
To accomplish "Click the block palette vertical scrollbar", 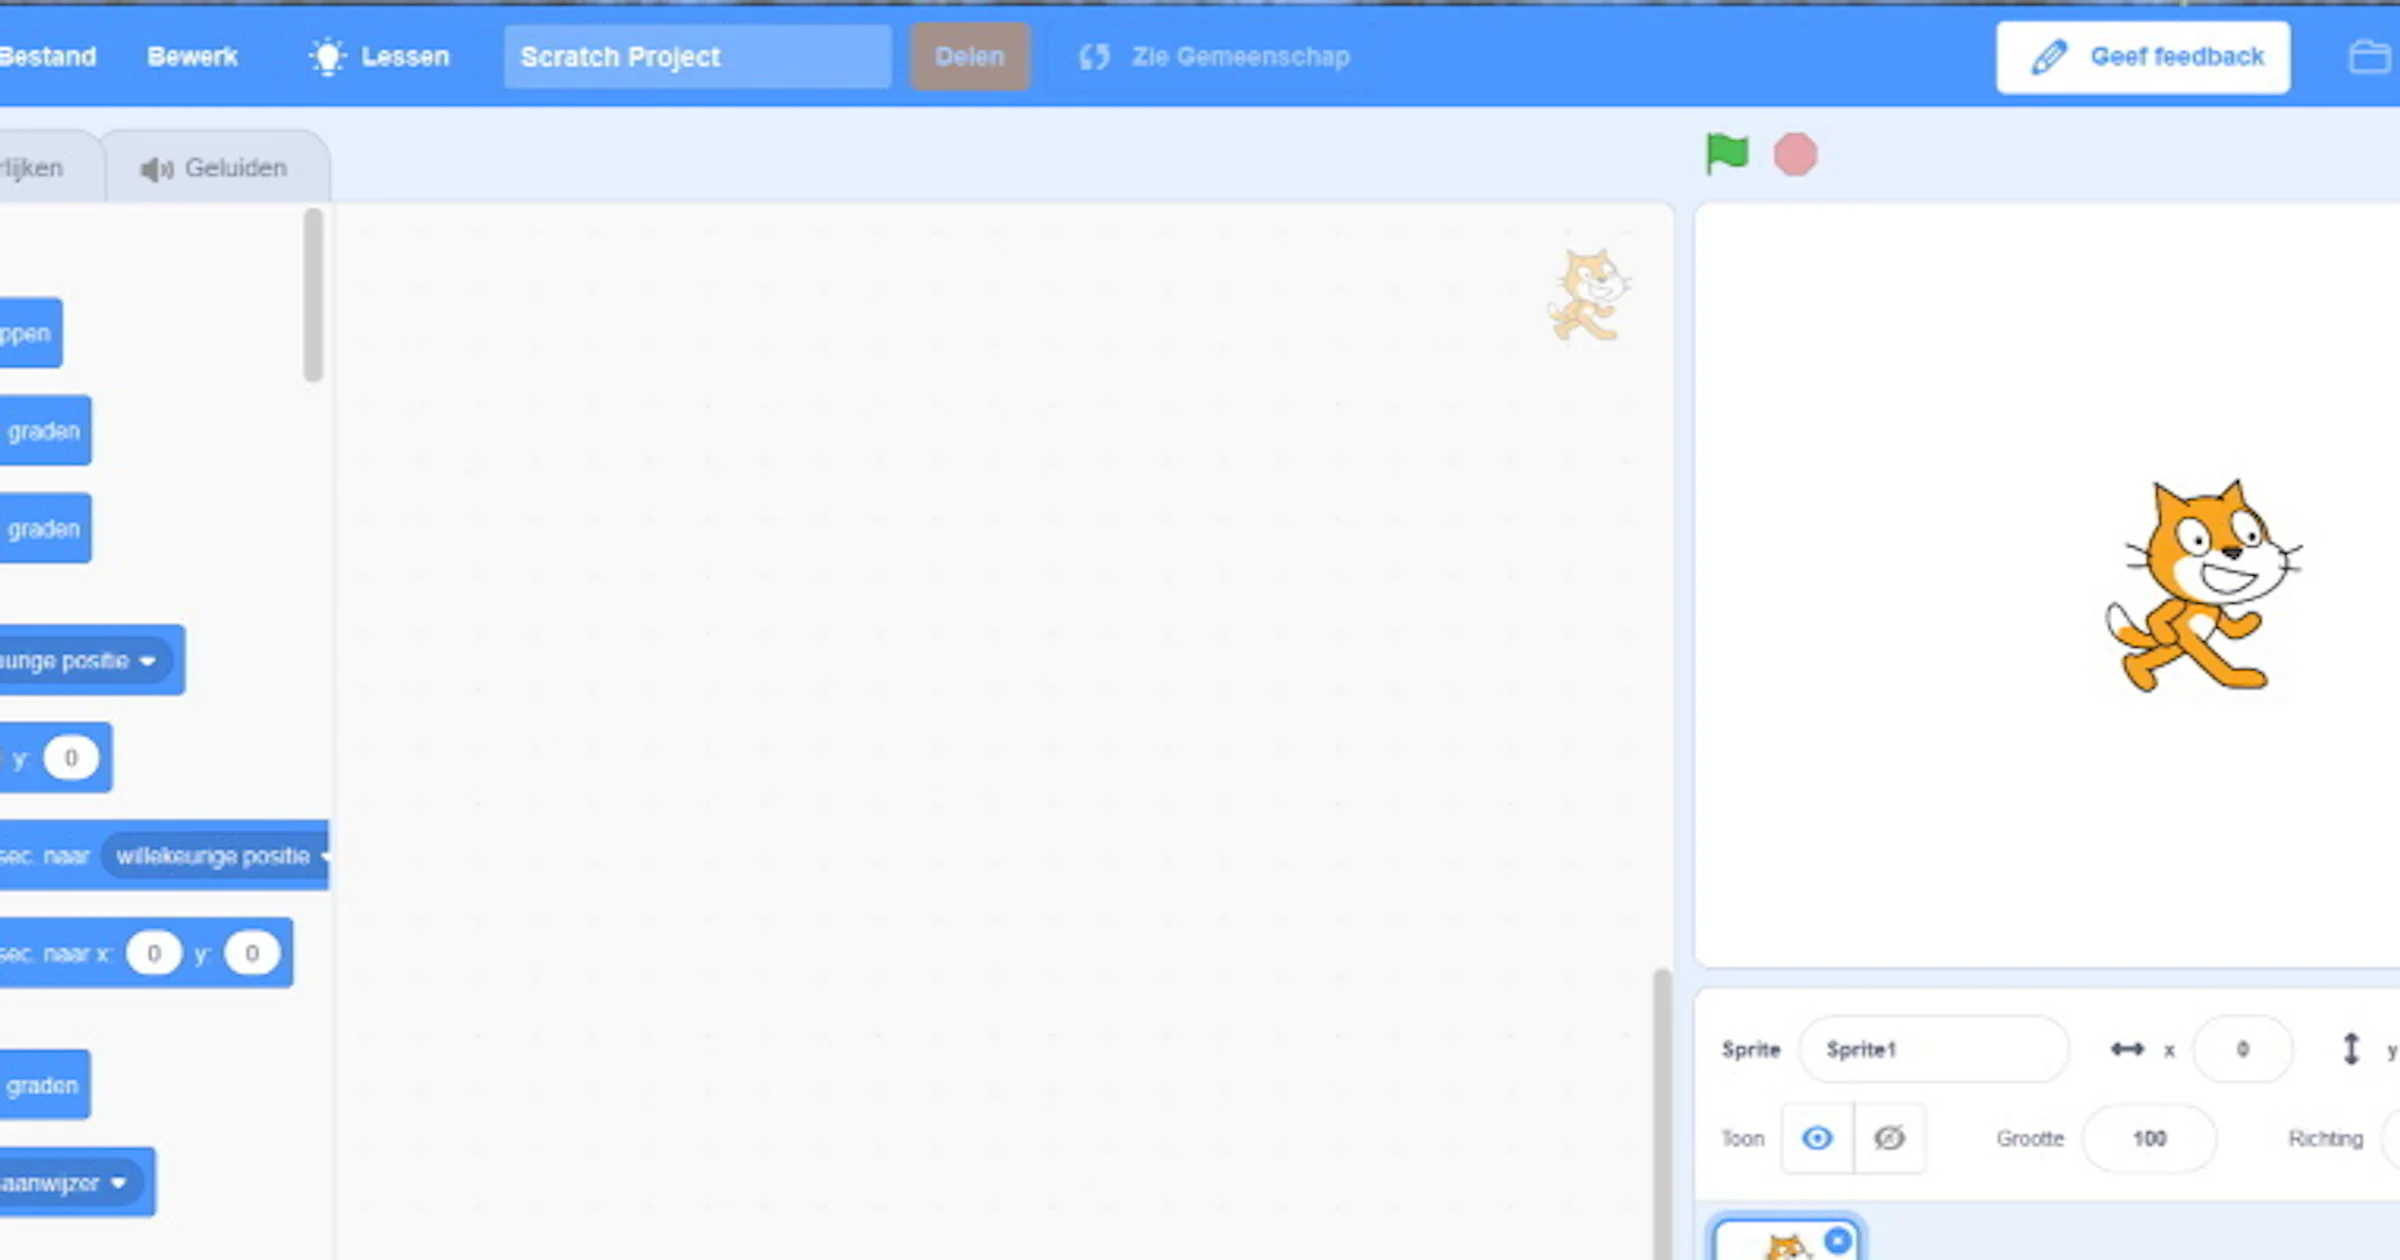I will tap(313, 295).
